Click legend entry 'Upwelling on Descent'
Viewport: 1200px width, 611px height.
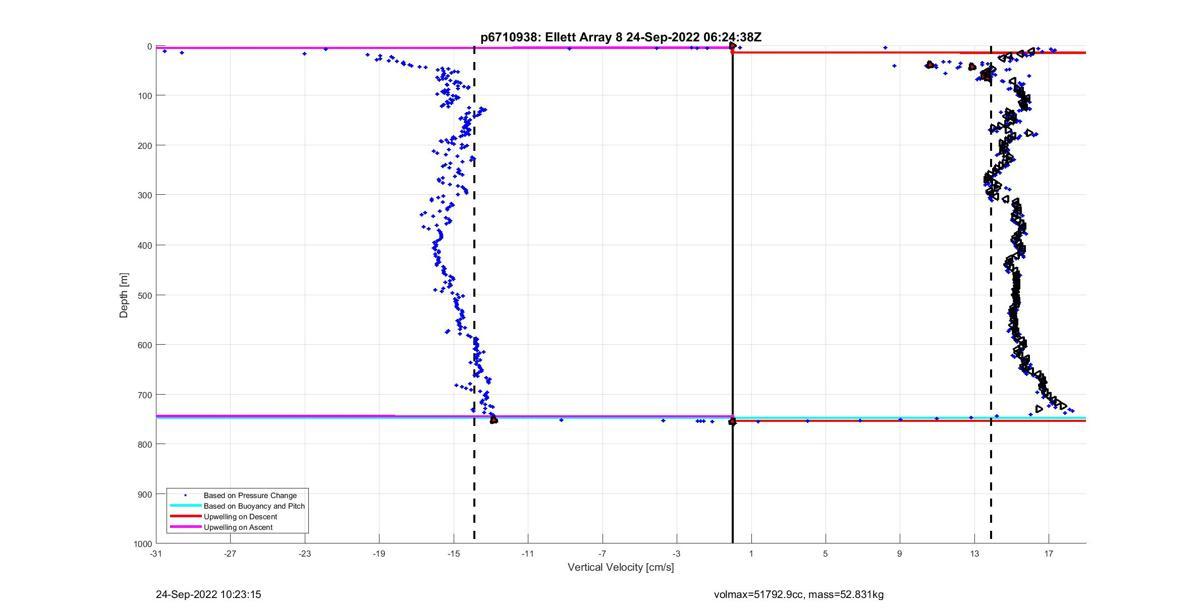tap(240, 517)
